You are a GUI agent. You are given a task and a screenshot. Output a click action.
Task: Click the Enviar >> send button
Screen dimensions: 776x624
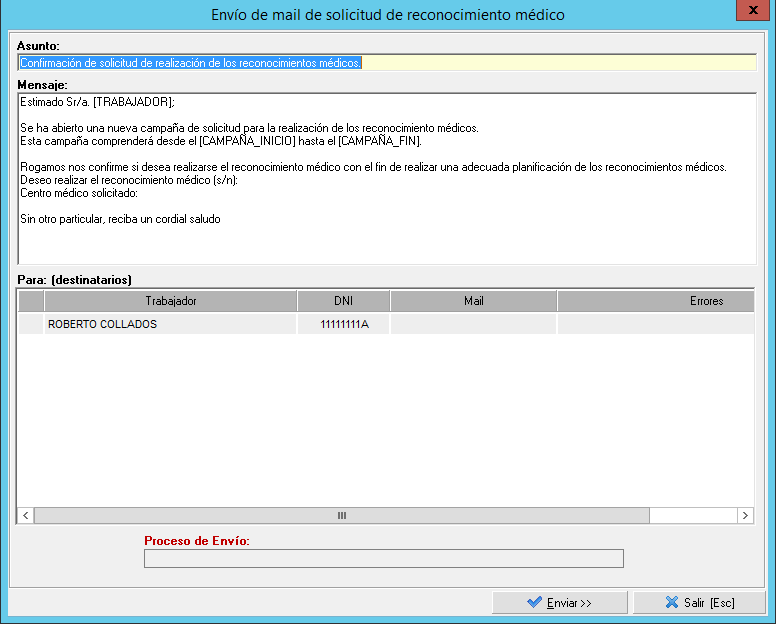click(x=560, y=603)
